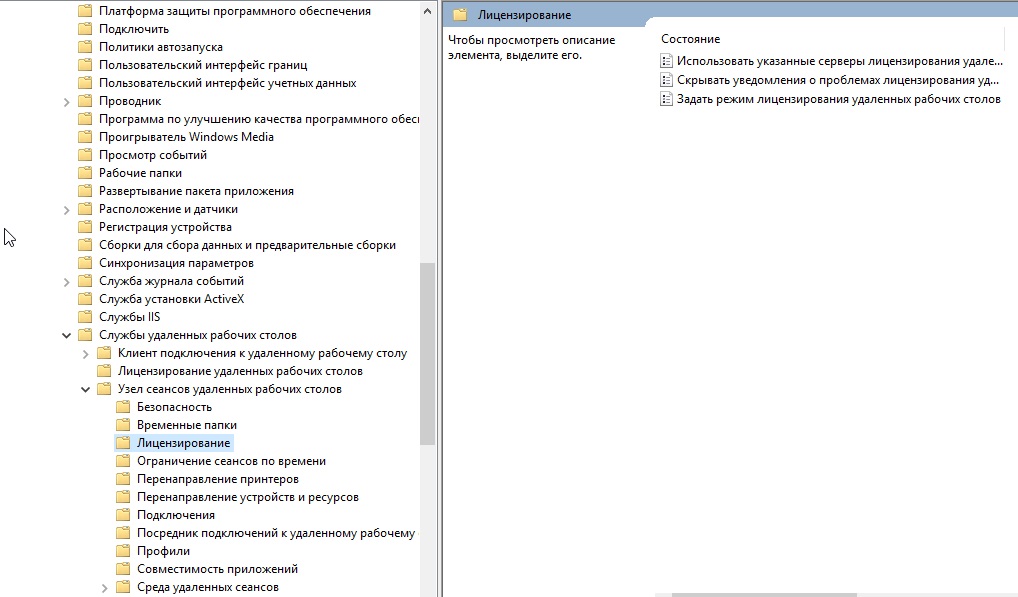Viewport: 1018px width, 597px height.
Task: Click the «Состояние» column header
Action: click(x=690, y=39)
